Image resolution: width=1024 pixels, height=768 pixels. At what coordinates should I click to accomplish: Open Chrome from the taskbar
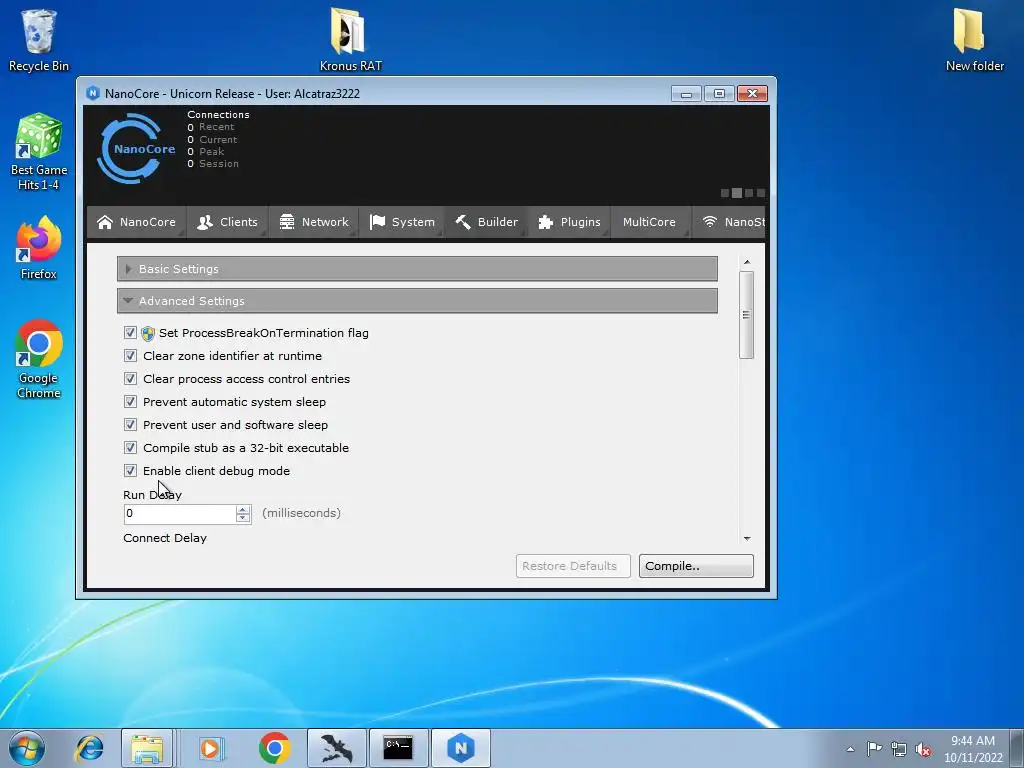tap(275, 748)
